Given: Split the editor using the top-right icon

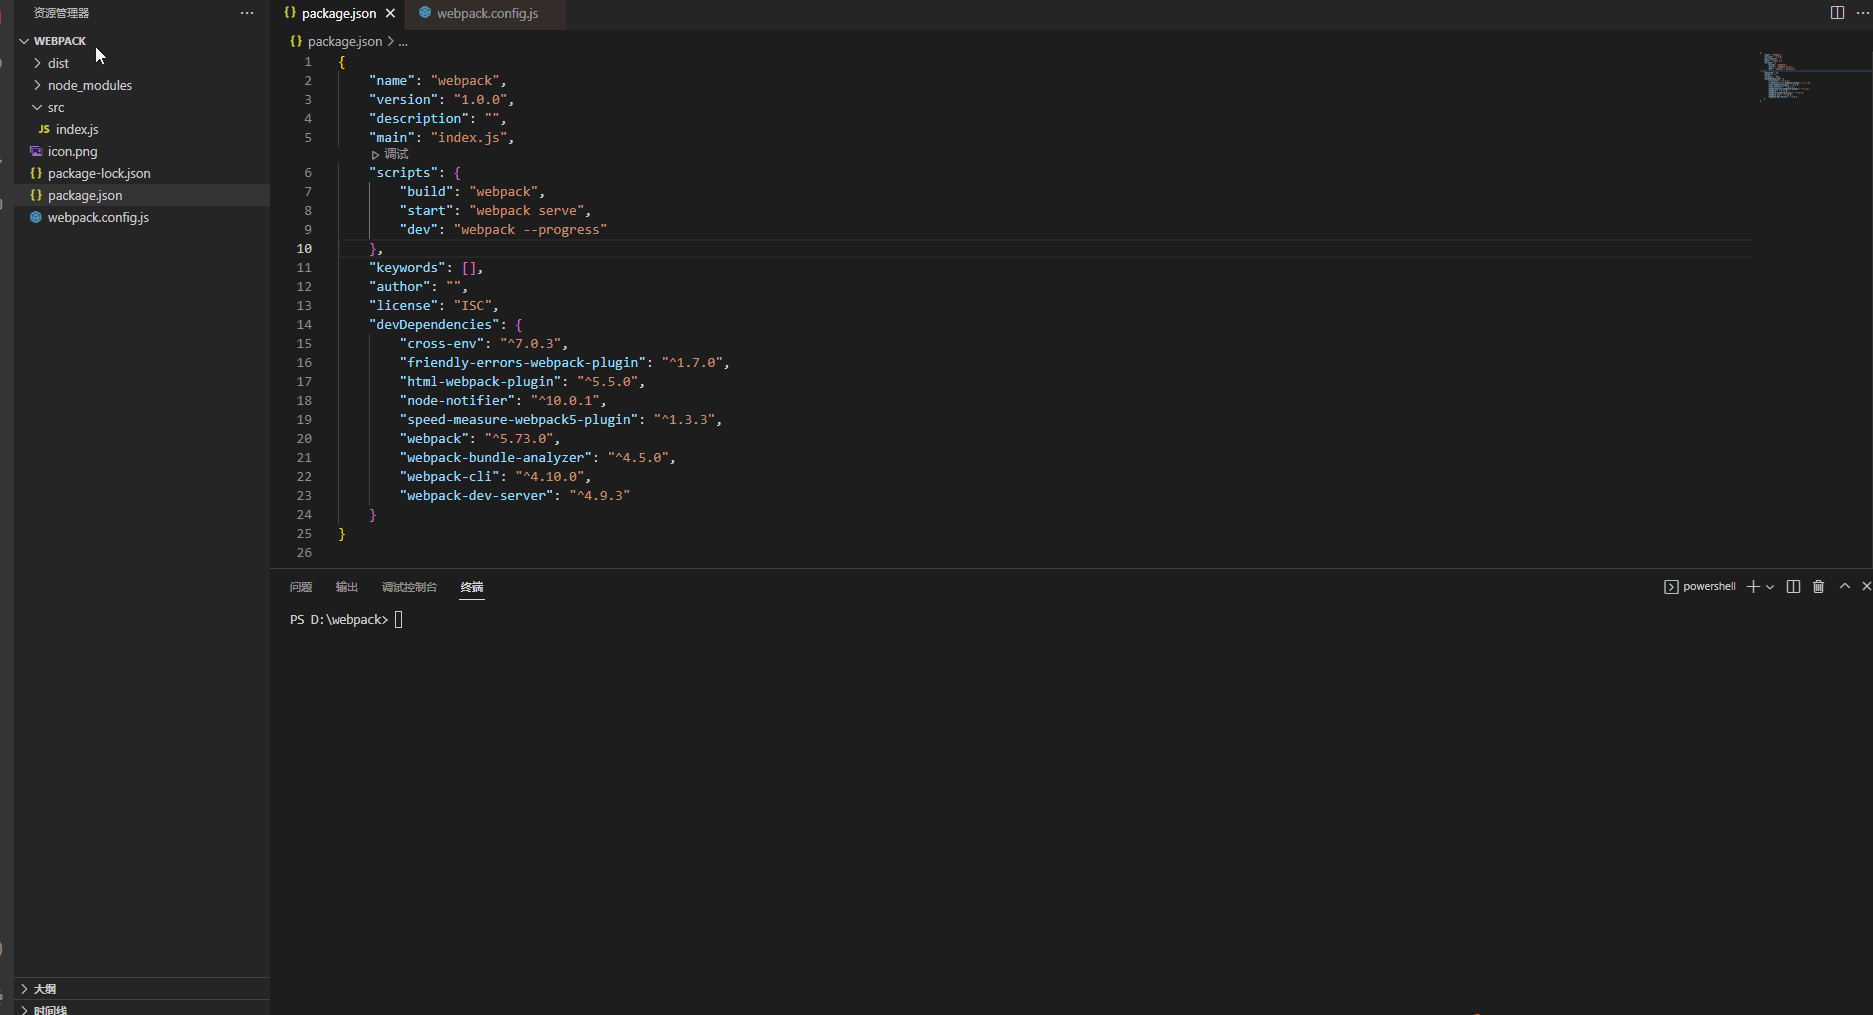Looking at the screenshot, I should [1836, 13].
